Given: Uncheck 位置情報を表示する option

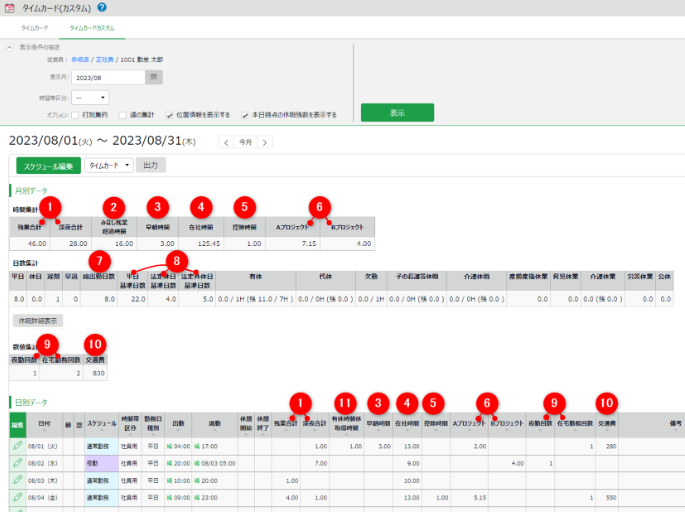Looking at the screenshot, I should pos(169,115).
